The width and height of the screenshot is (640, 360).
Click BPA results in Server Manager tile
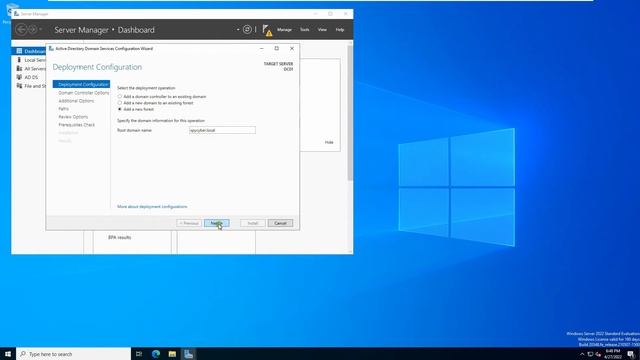click(120, 237)
